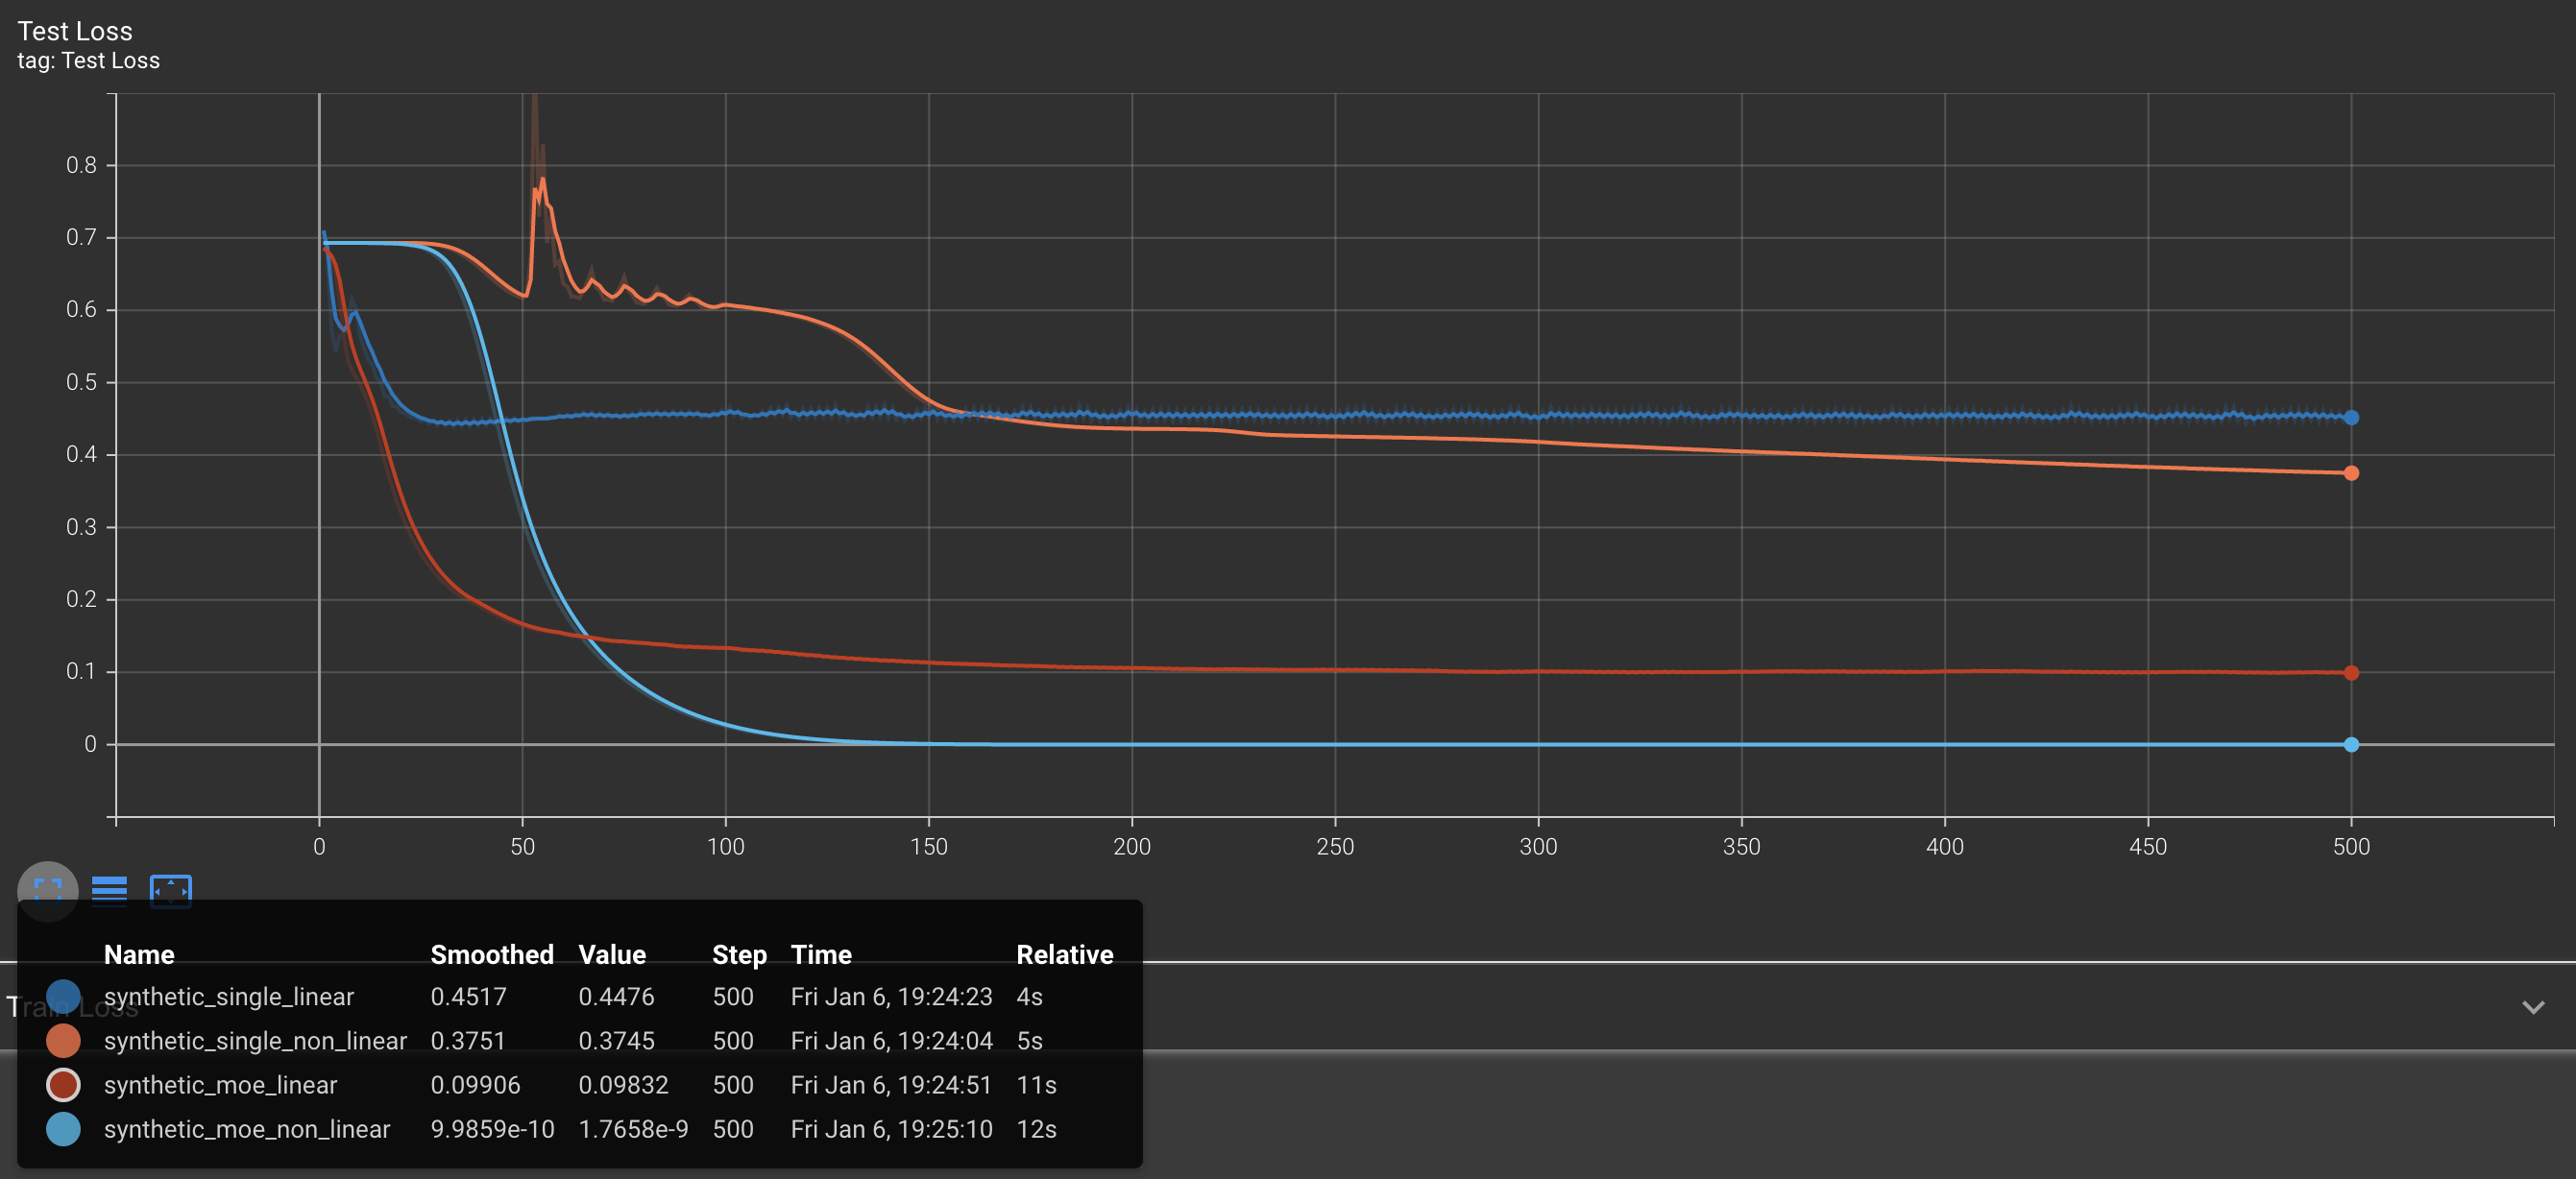This screenshot has height=1179, width=2576.
Task: Select the synthetic_single_linear row name
Action: pos(228,996)
